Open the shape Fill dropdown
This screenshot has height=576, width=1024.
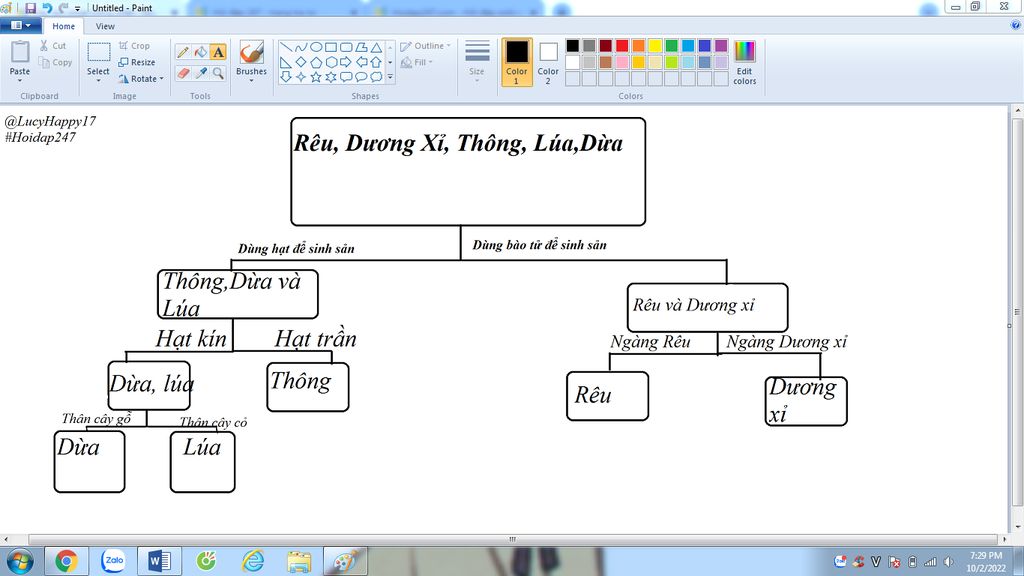(417, 62)
